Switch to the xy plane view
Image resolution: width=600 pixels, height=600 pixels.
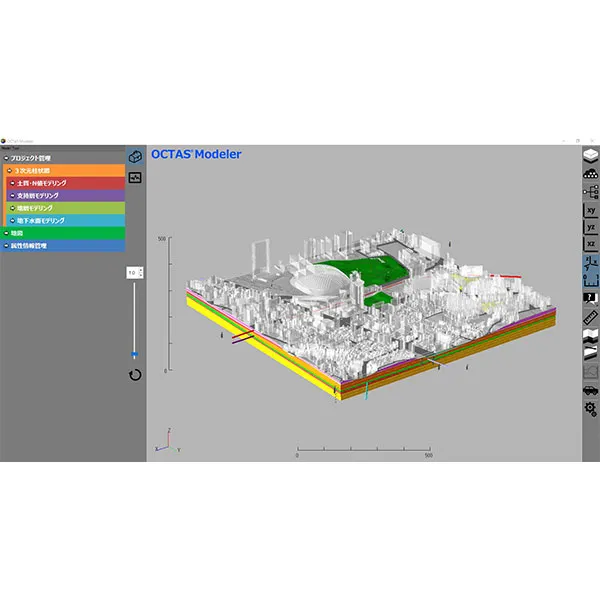click(590, 210)
